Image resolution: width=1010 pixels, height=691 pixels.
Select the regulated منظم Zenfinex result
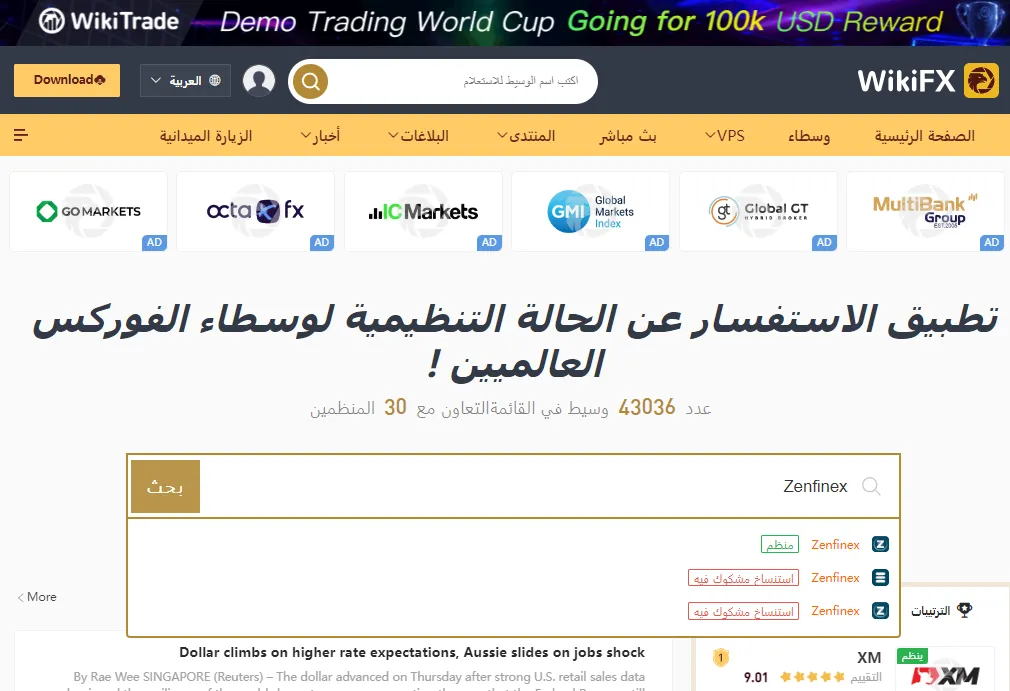[513, 544]
